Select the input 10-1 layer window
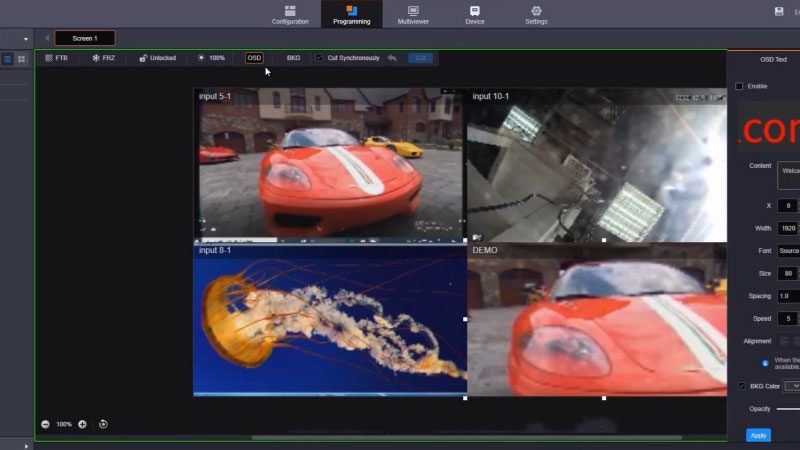The width and height of the screenshot is (800, 450). tap(597, 164)
